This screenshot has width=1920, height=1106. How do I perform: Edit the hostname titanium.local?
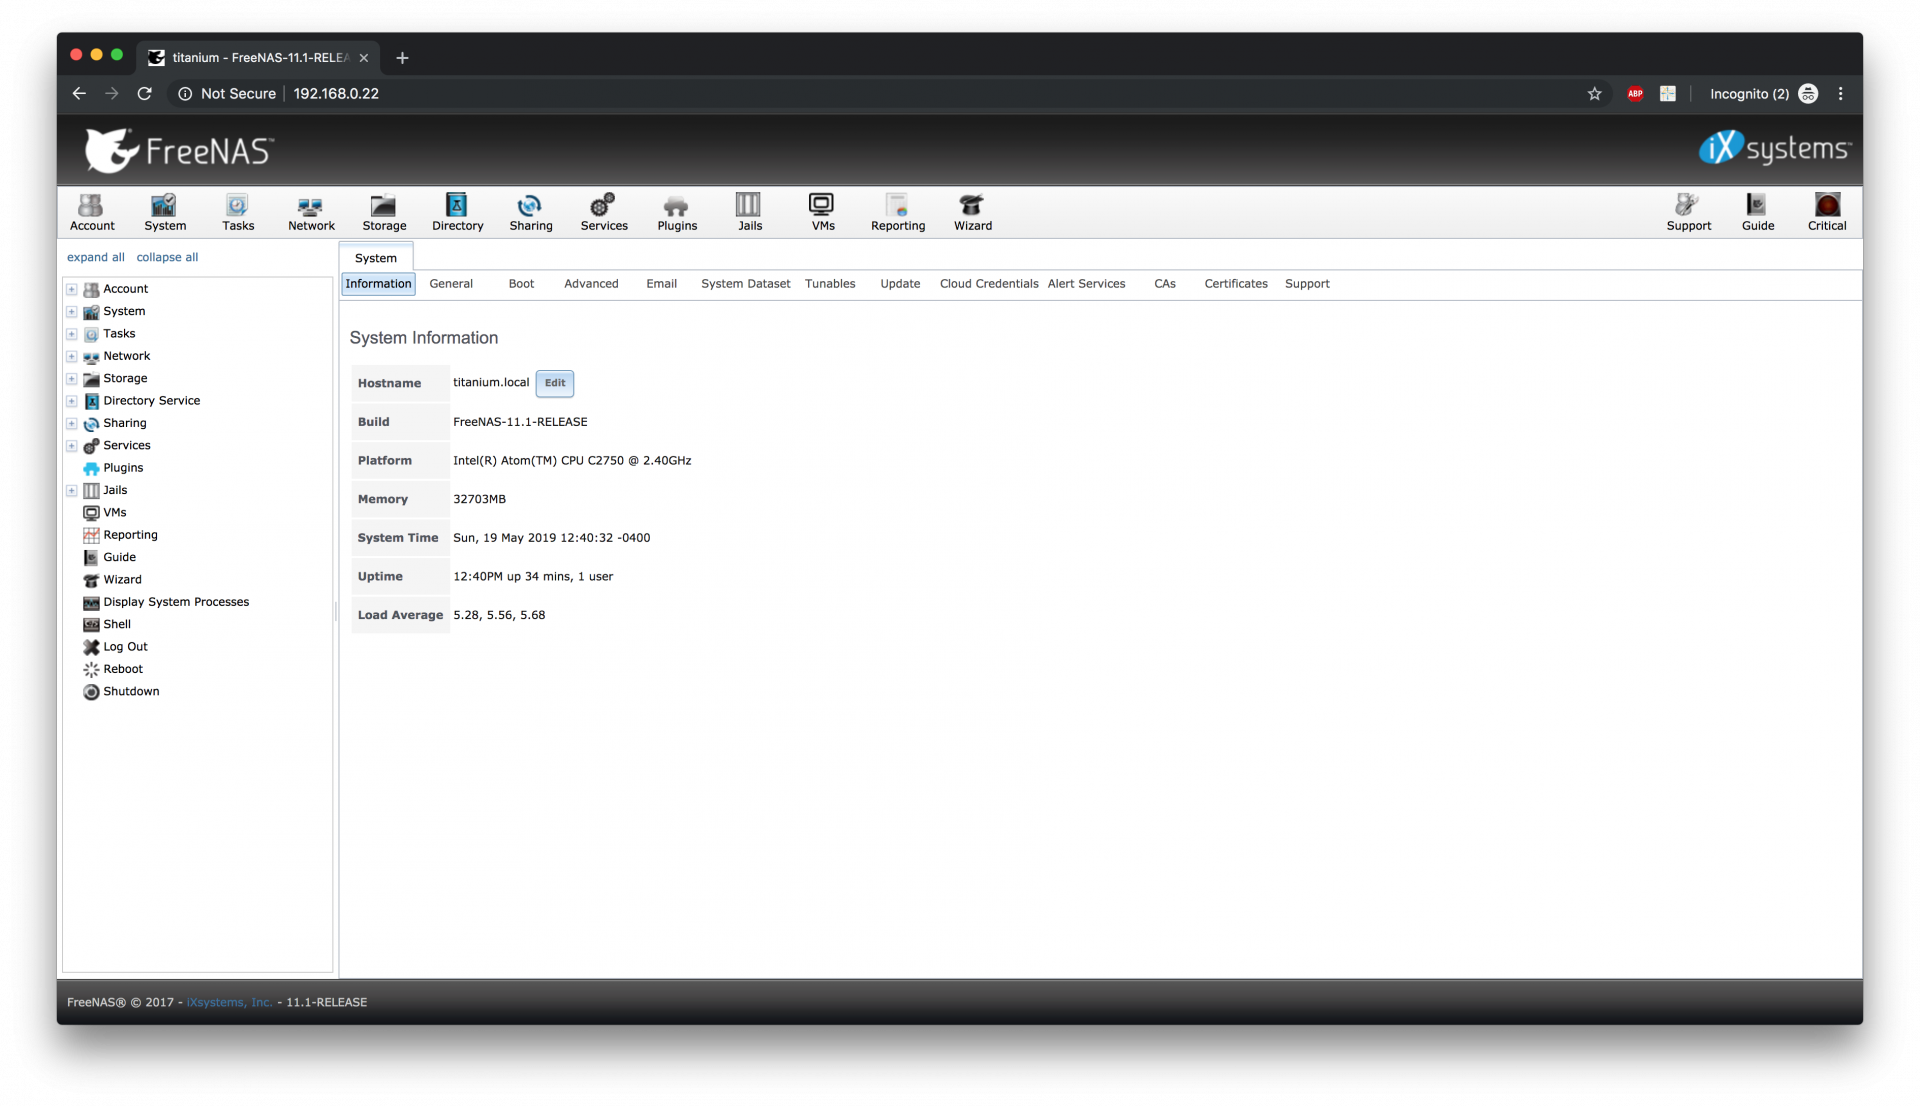pos(555,383)
